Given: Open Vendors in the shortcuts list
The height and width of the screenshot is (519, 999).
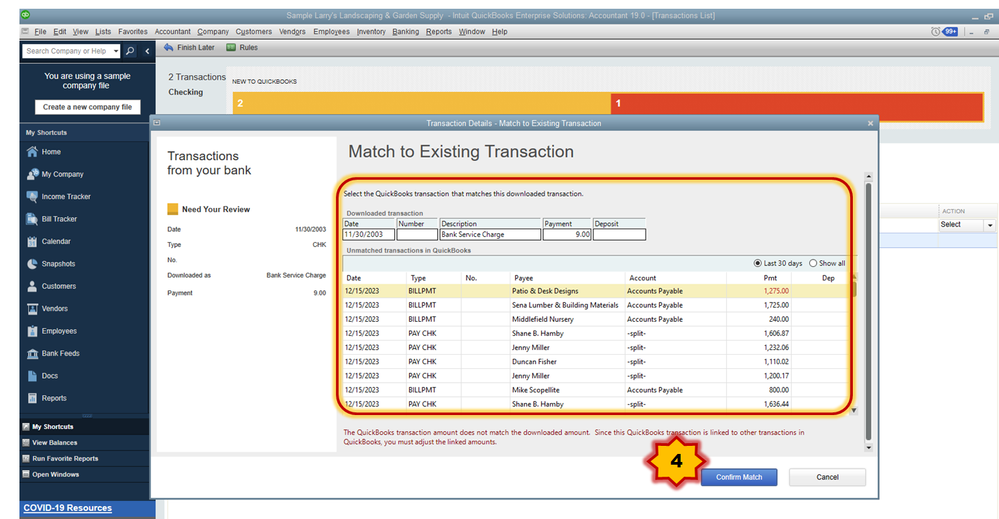Looking at the screenshot, I should (47, 308).
